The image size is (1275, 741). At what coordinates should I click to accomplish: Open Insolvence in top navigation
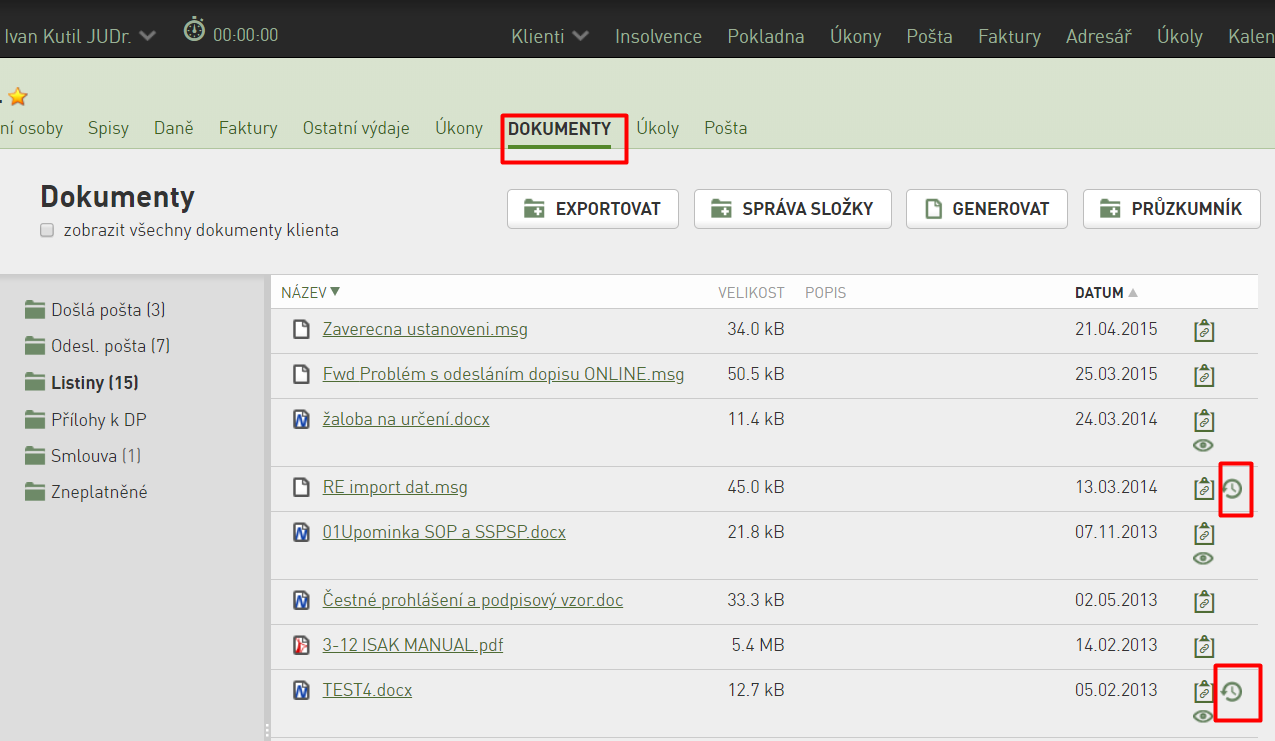pyautogui.click(x=658, y=36)
